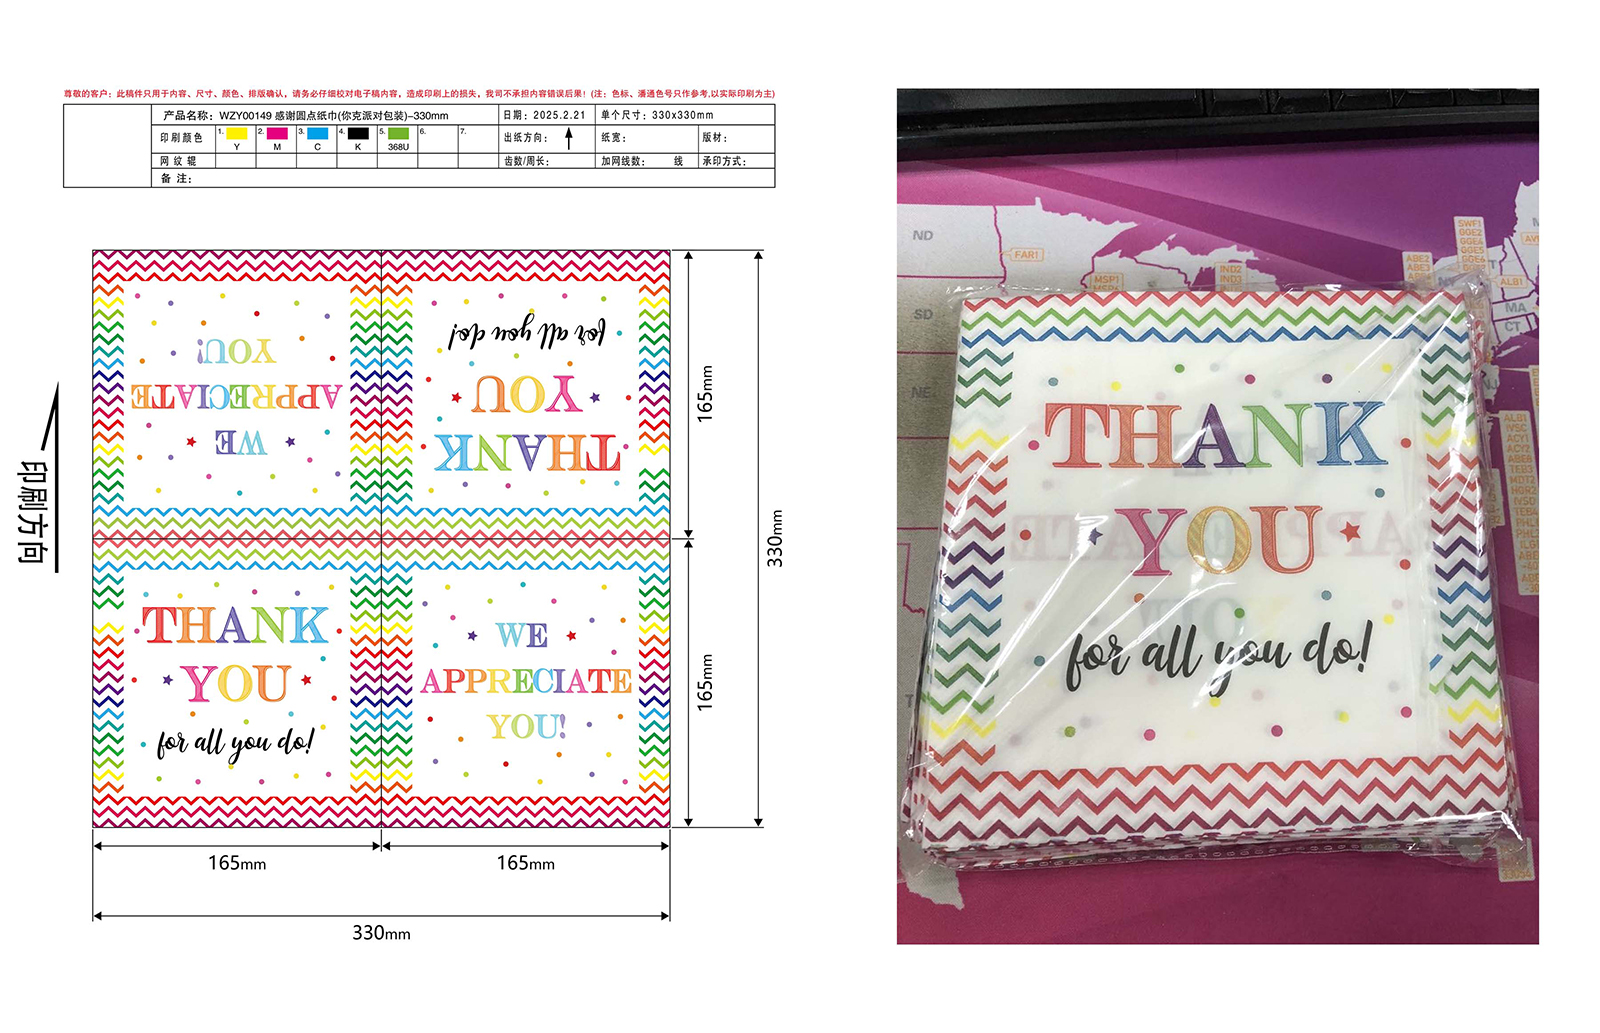
Task: Click the upside-down WE APPRECIATE panel
Action: [236, 395]
